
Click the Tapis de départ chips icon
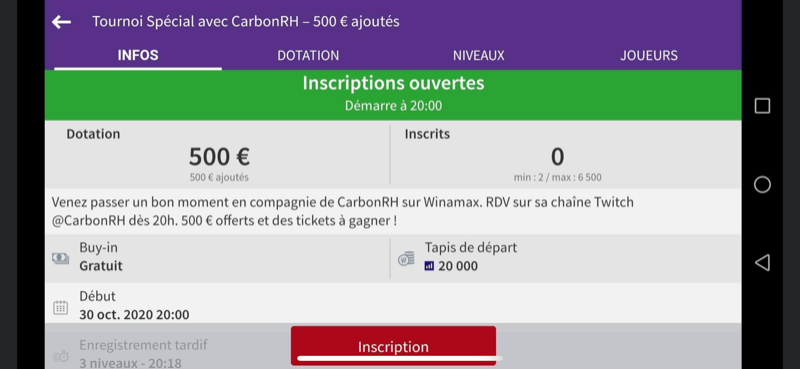(406, 259)
